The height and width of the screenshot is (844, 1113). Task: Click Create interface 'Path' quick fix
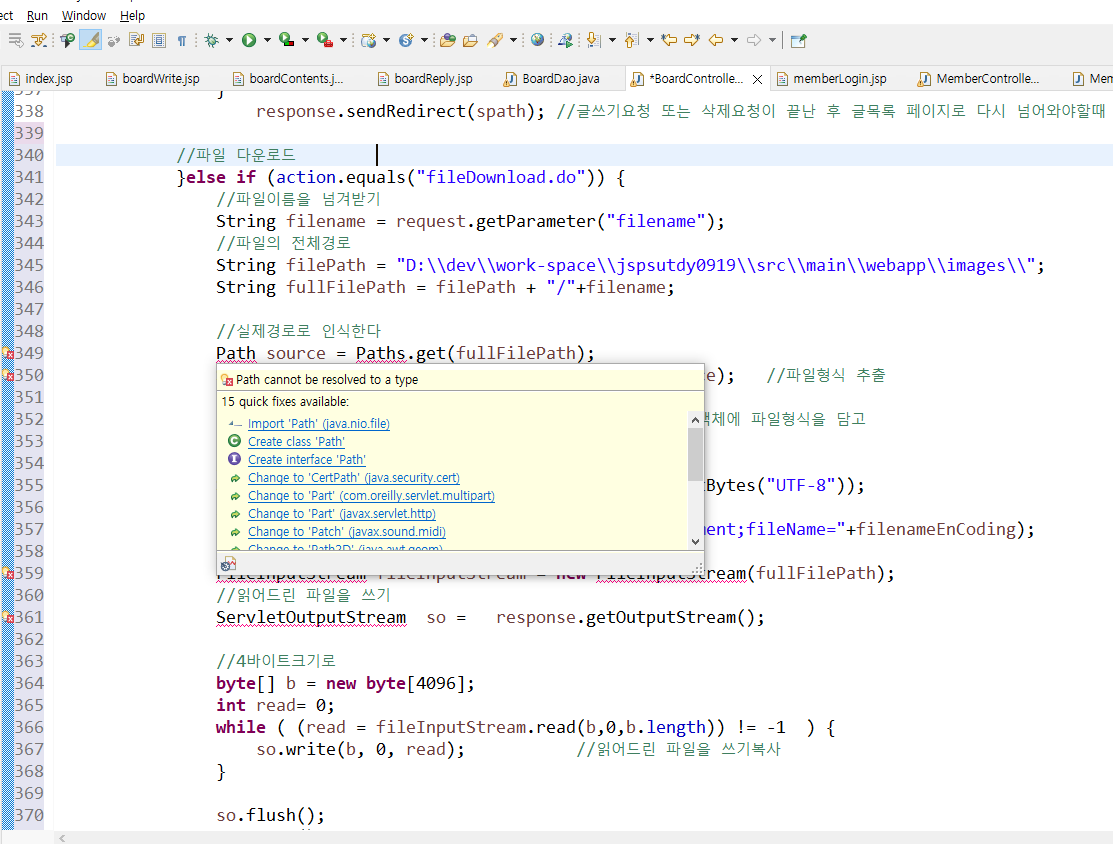click(x=307, y=460)
